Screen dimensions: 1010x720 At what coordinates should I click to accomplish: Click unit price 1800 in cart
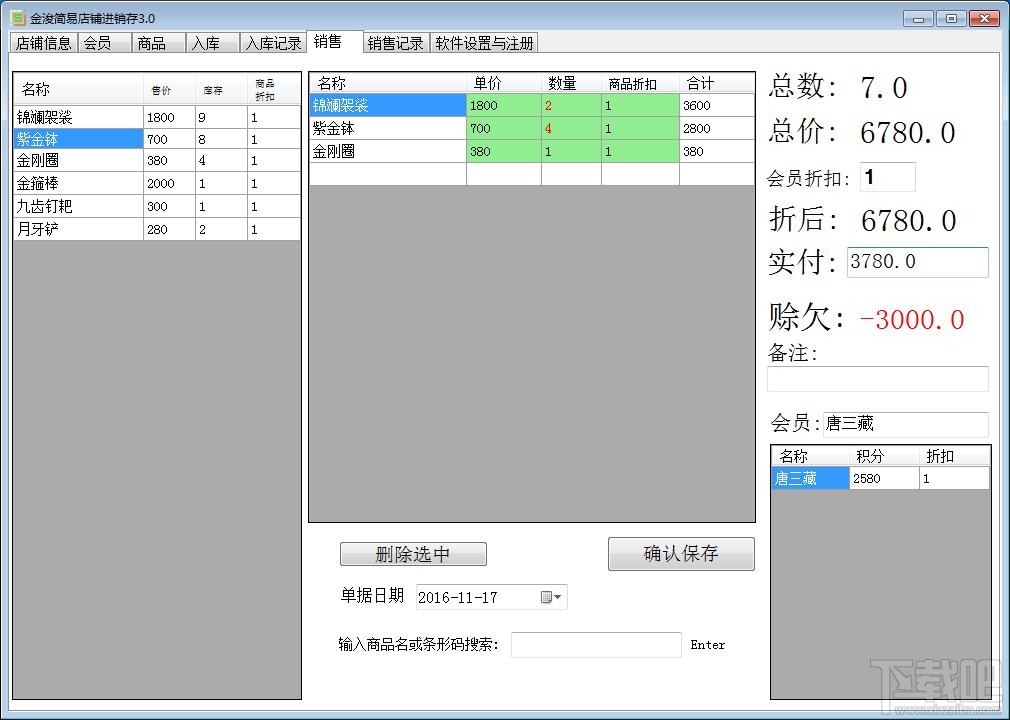coord(504,106)
